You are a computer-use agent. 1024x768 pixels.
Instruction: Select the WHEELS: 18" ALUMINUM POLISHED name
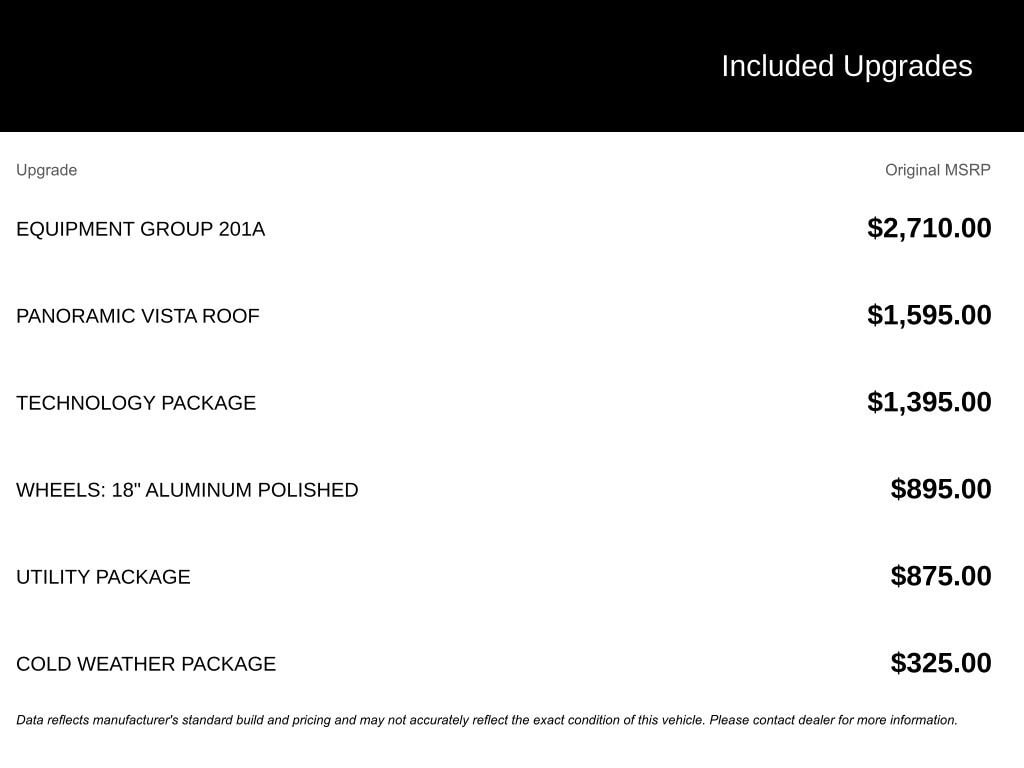(x=187, y=490)
